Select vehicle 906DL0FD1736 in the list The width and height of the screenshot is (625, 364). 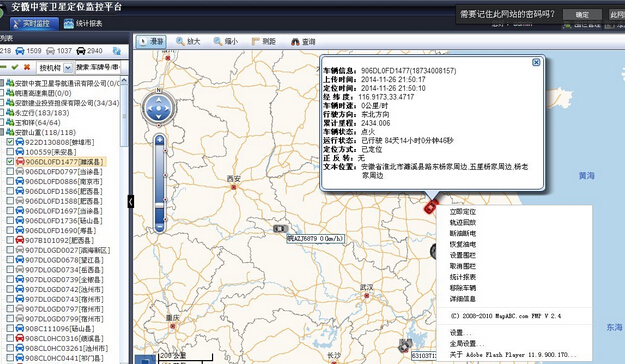pyautogui.click(x=64, y=220)
